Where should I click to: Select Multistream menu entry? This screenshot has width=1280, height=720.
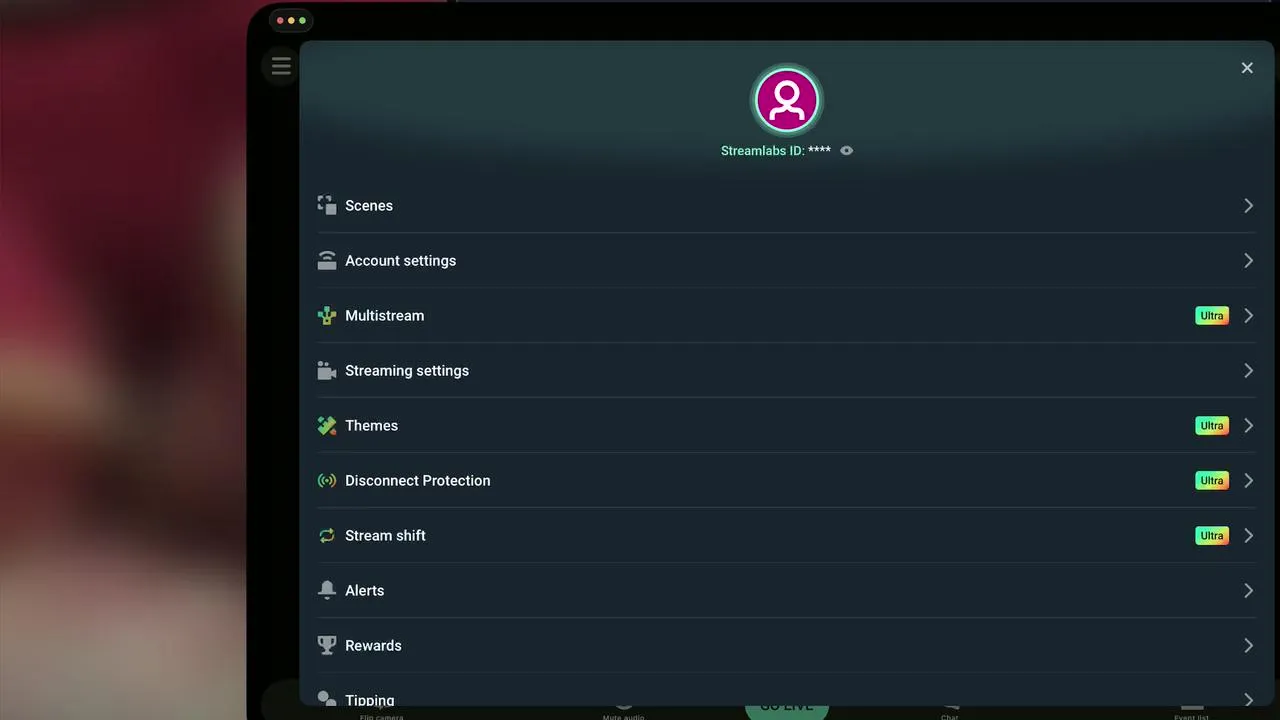pyautogui.click(x=786, y=315)
